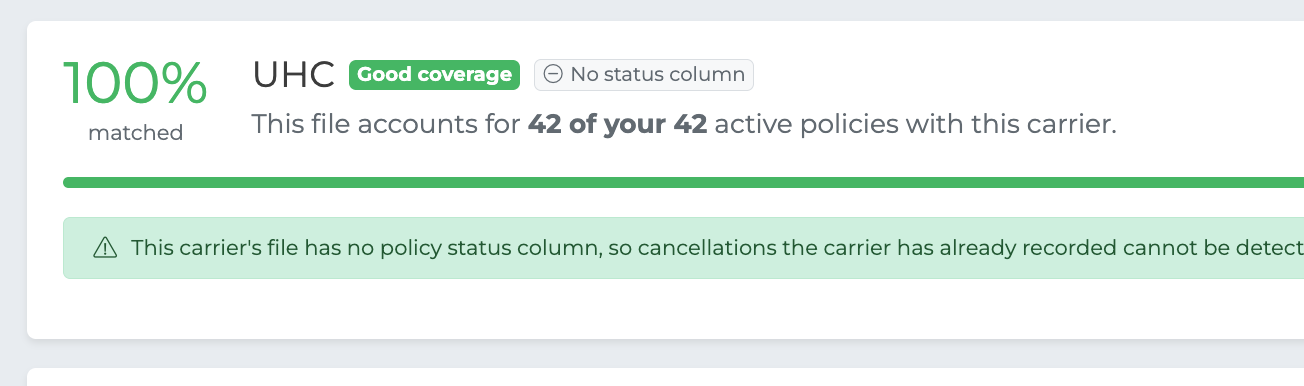Image resolution: width=1304 pixels, height=386 pixels.
Task: Select the next carrier card below UHC
Action: (665, 377)
